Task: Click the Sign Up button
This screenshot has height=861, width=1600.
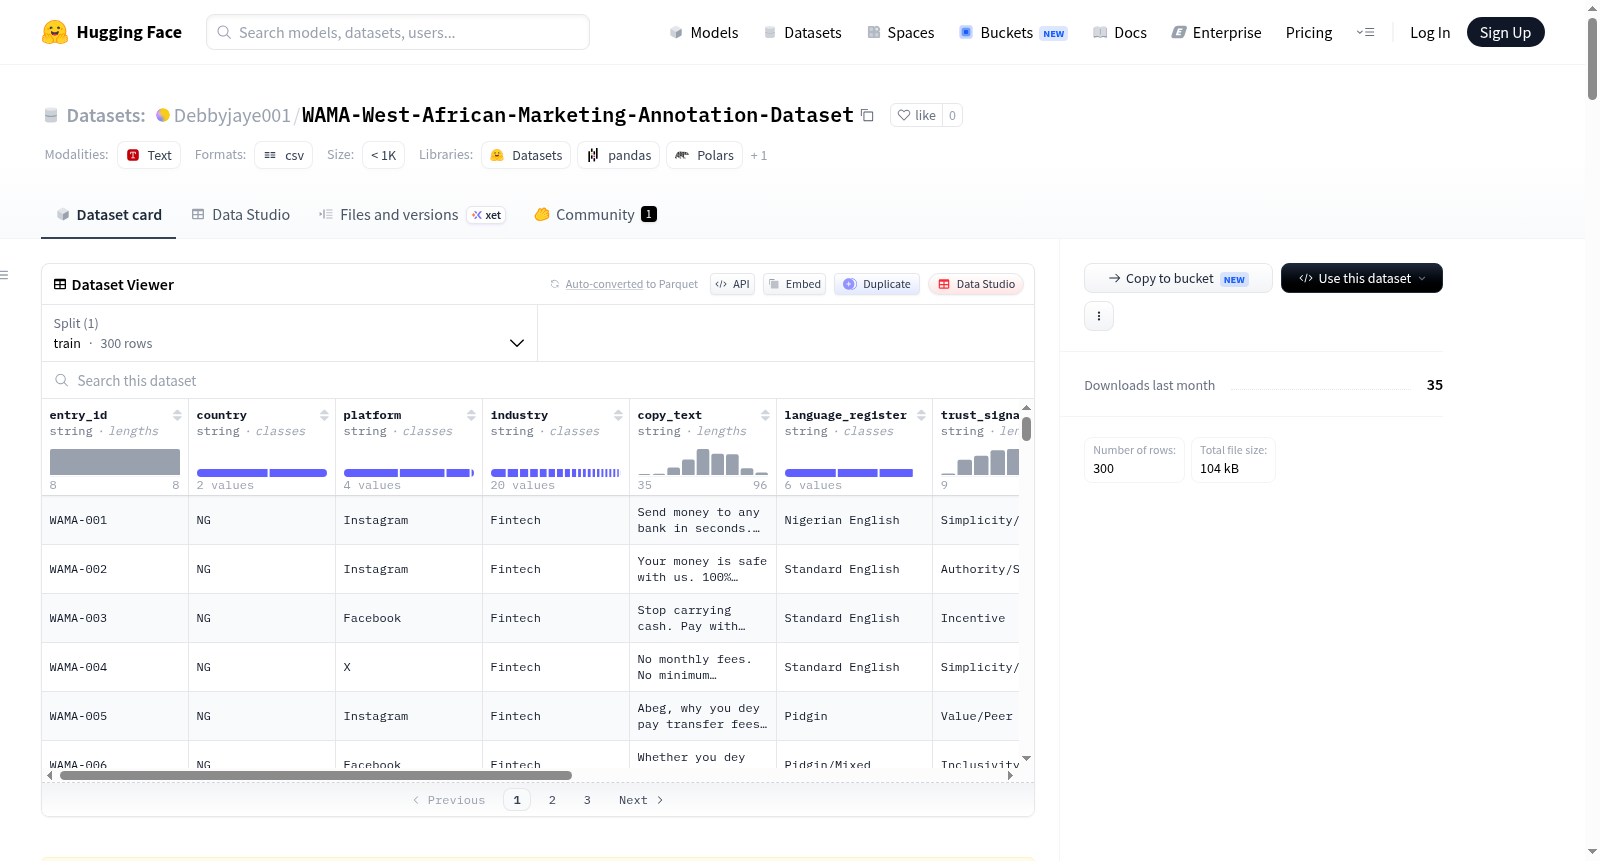Action: tap(1506, 33)
